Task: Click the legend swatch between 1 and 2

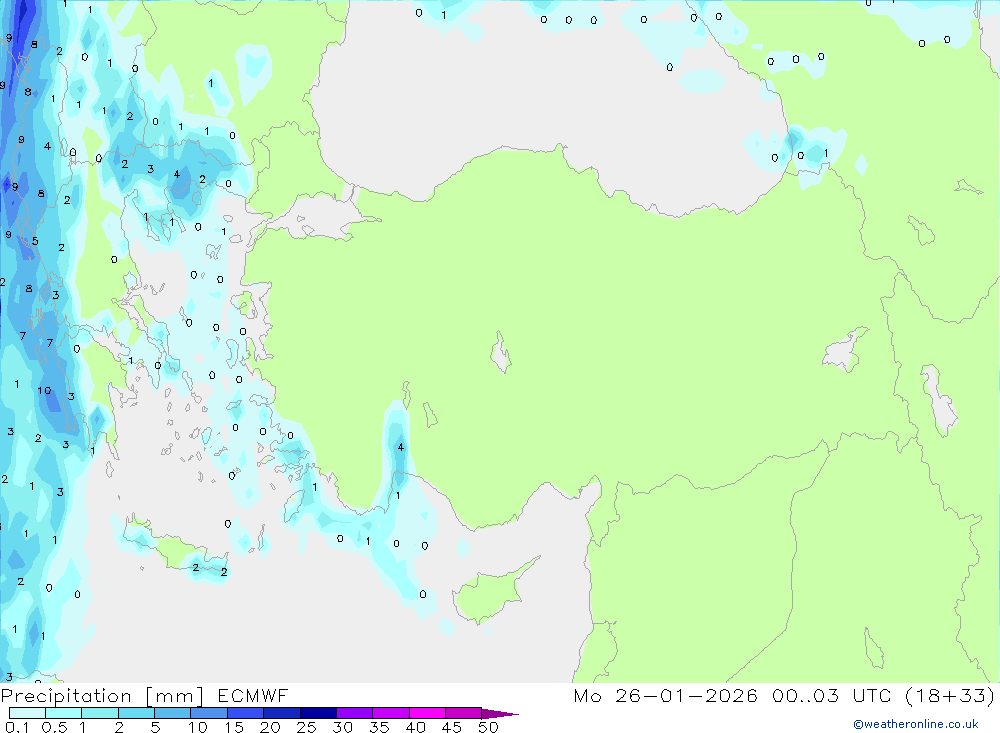Action: point(100,713)
